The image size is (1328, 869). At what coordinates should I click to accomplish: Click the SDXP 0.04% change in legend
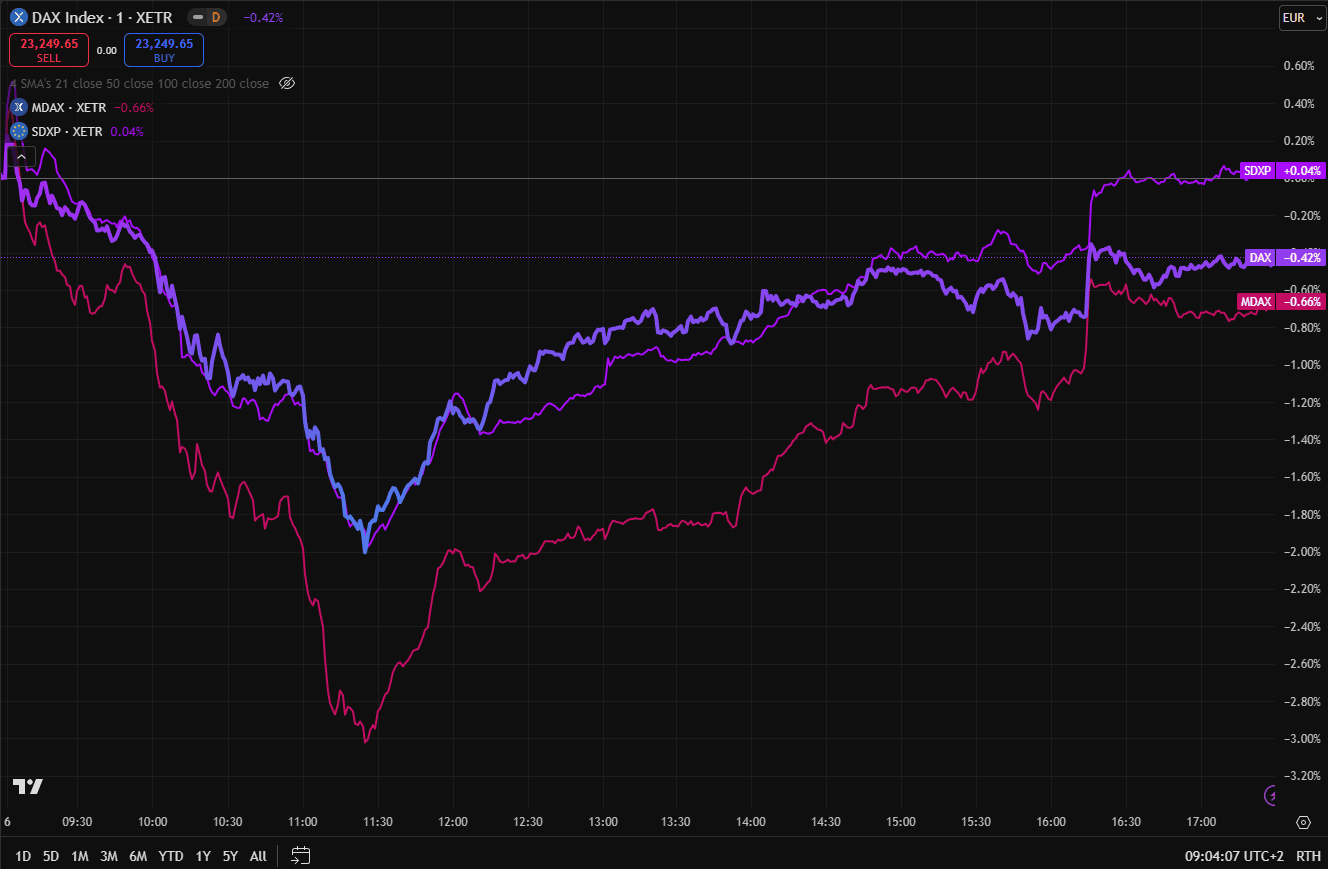point(127,131)
